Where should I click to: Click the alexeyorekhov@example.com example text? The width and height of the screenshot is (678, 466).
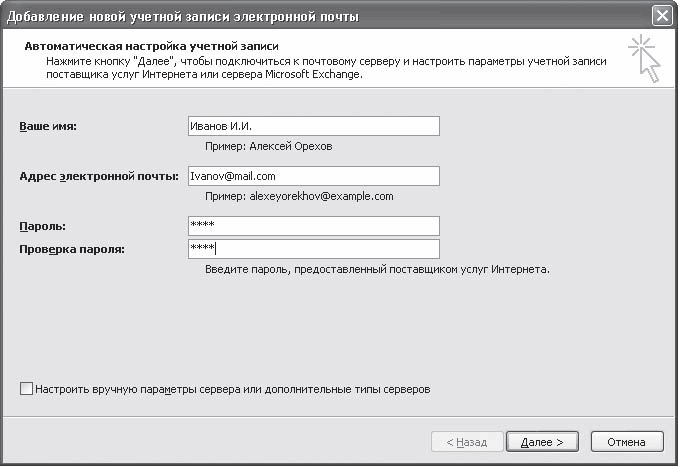[299, 196]
